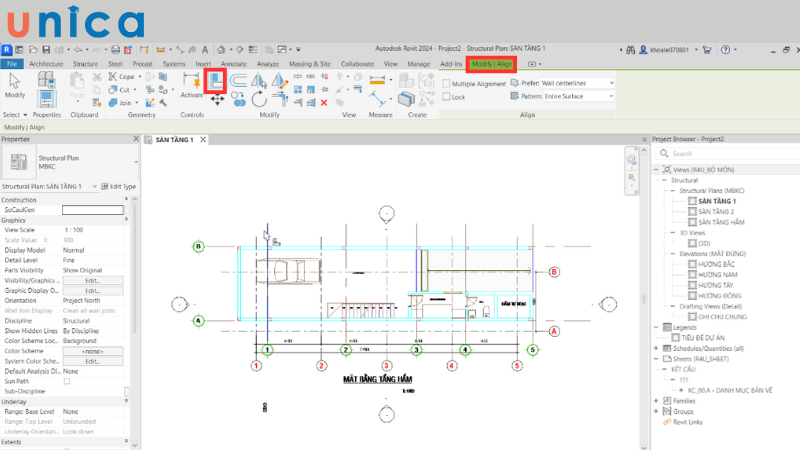Close the SÀN TẦNG 1 view tab
Screen dimensions: 800x450
point(203,139)
